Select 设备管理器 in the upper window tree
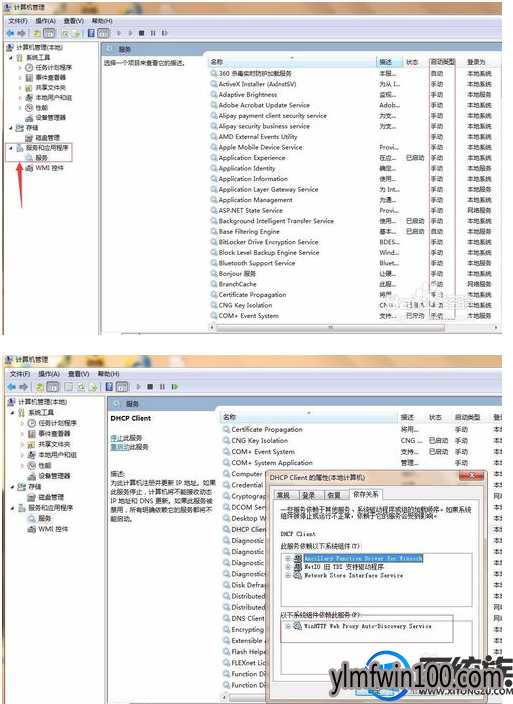513x704 pixels. coord(51,117)
